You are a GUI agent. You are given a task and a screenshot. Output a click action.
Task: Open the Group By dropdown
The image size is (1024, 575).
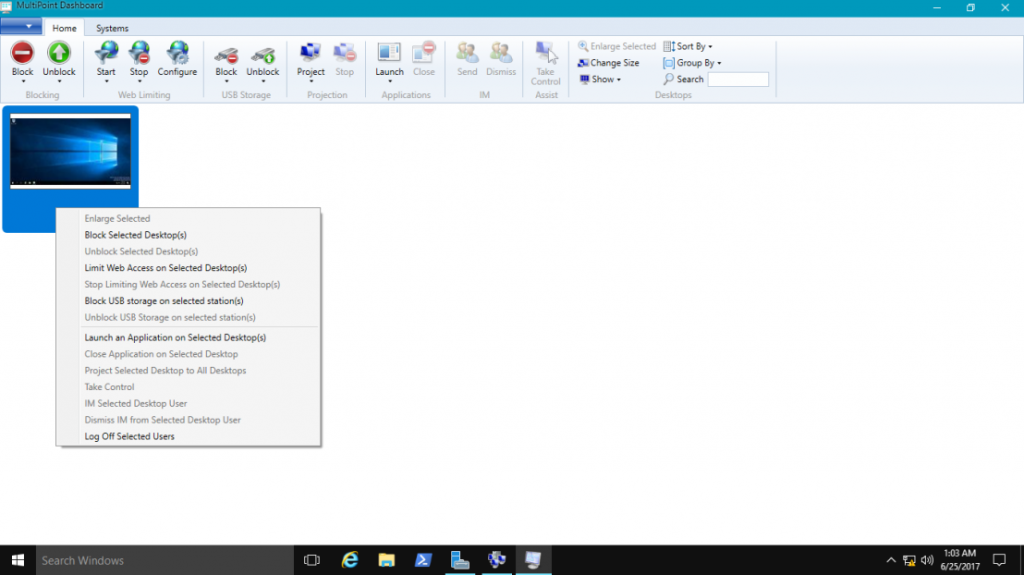[692, 63]
